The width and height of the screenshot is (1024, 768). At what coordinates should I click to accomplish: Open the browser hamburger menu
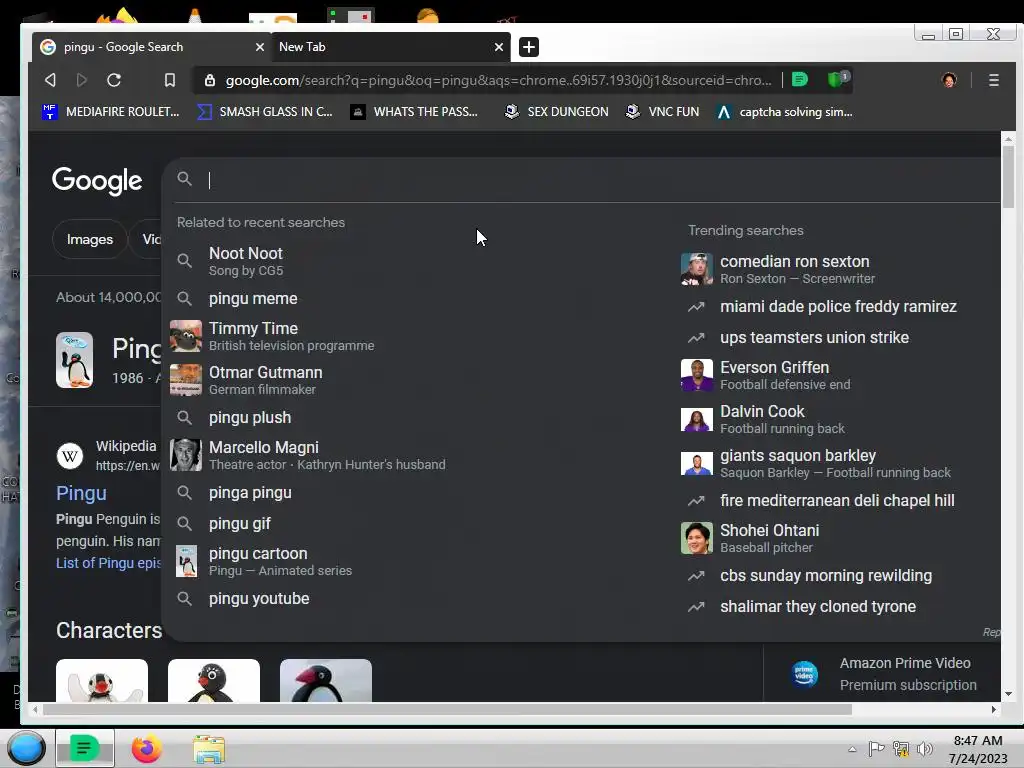pyautogui.click(x=993, y=80)
